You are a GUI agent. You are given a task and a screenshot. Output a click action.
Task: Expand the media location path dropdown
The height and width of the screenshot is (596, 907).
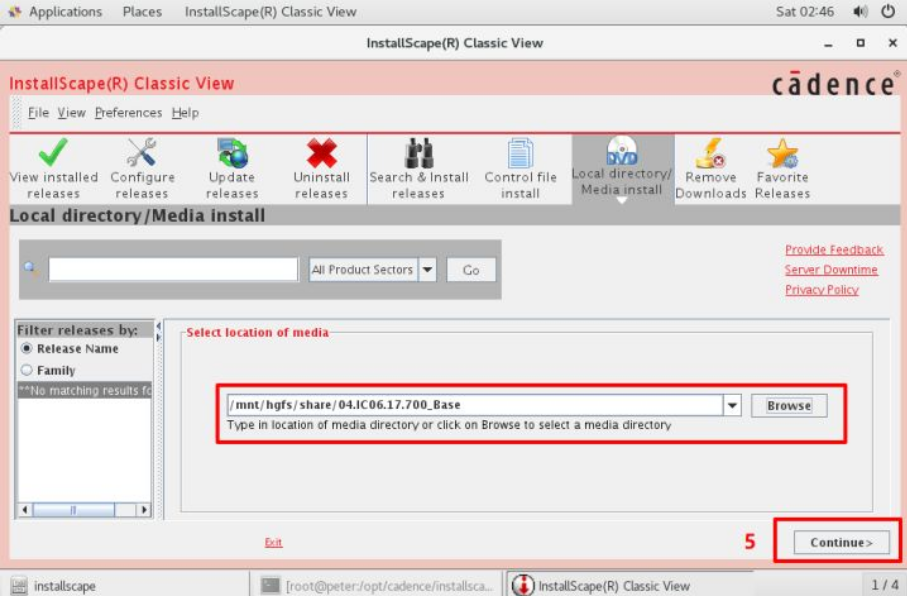734,405
